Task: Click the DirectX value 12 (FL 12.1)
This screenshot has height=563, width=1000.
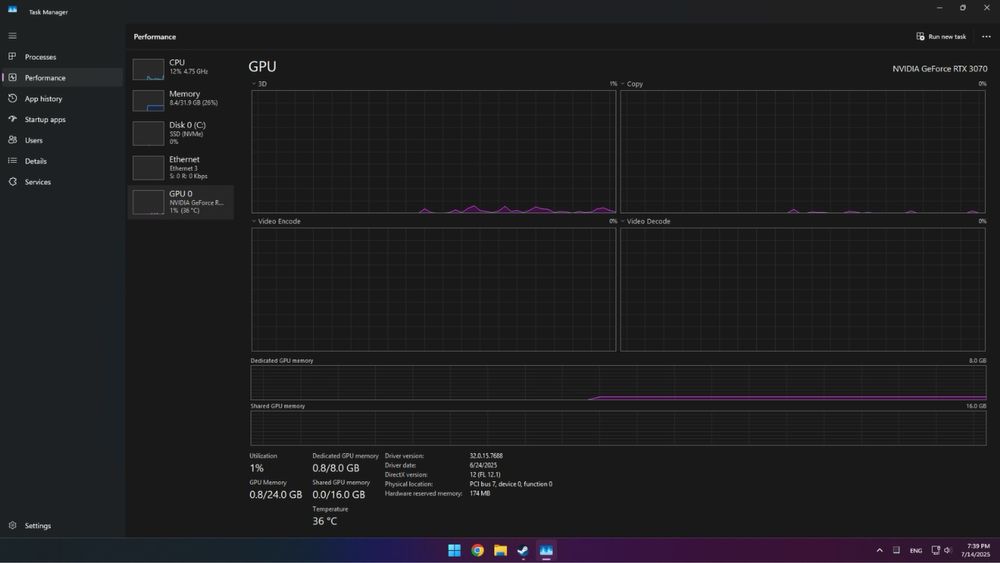Action: [x=485, y=474]
